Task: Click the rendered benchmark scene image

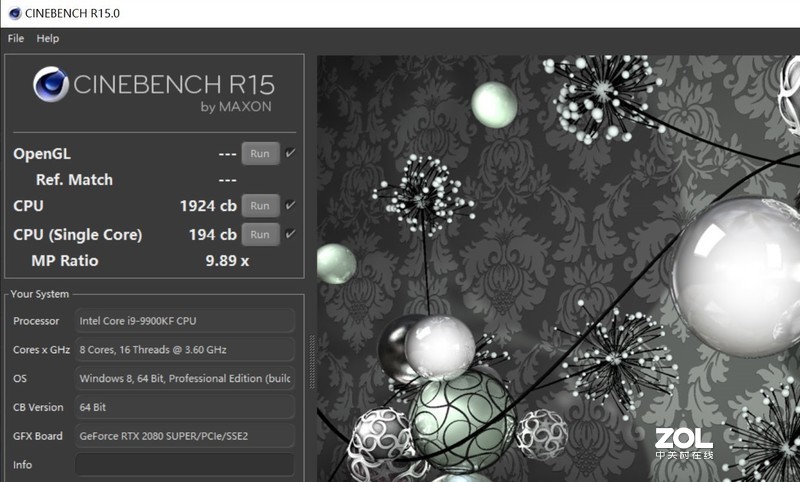Action: 558,268
